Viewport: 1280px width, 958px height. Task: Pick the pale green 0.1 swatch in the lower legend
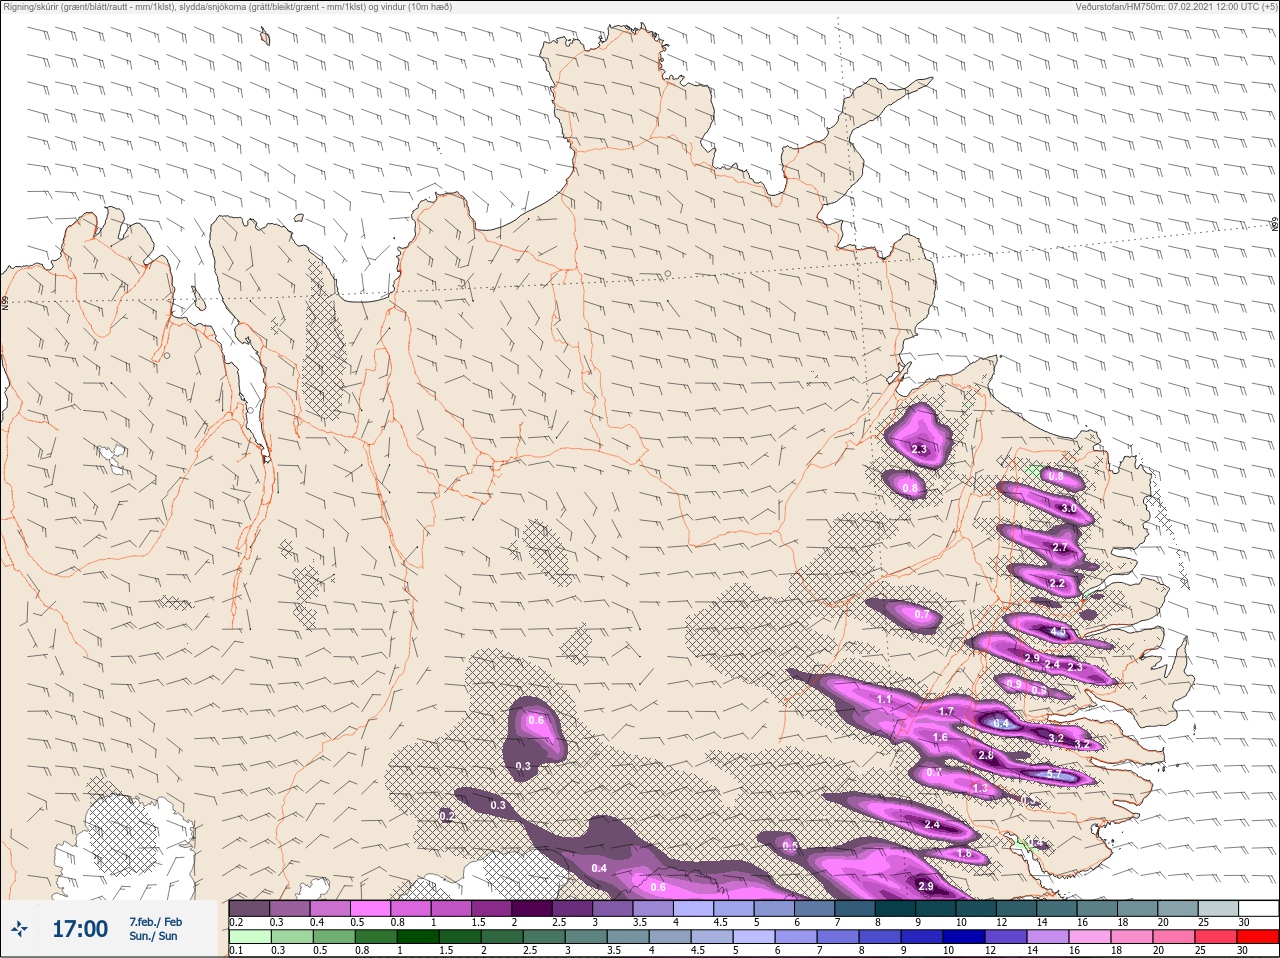[249, 938]
